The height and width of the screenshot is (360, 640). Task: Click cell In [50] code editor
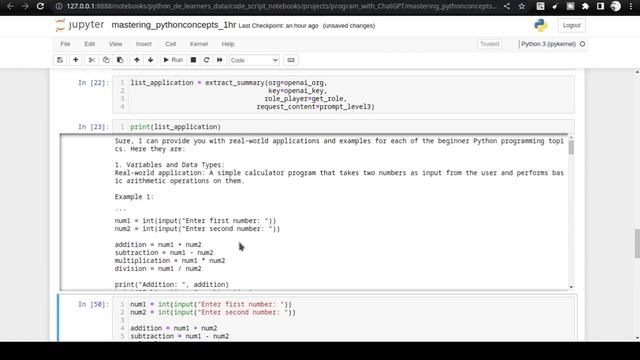pos(343,319)
